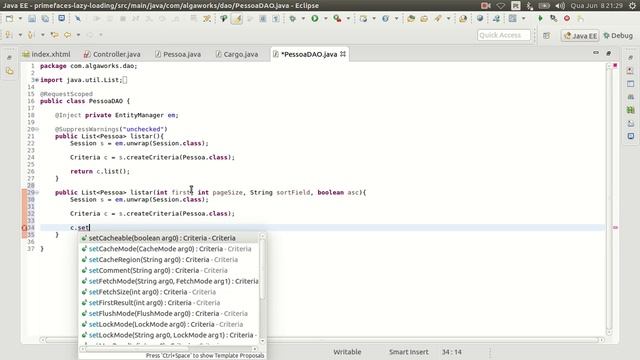Screen dimensions: 640x360
Task: Collapse the listar method at line 29
Action: (x=37, y=192)
